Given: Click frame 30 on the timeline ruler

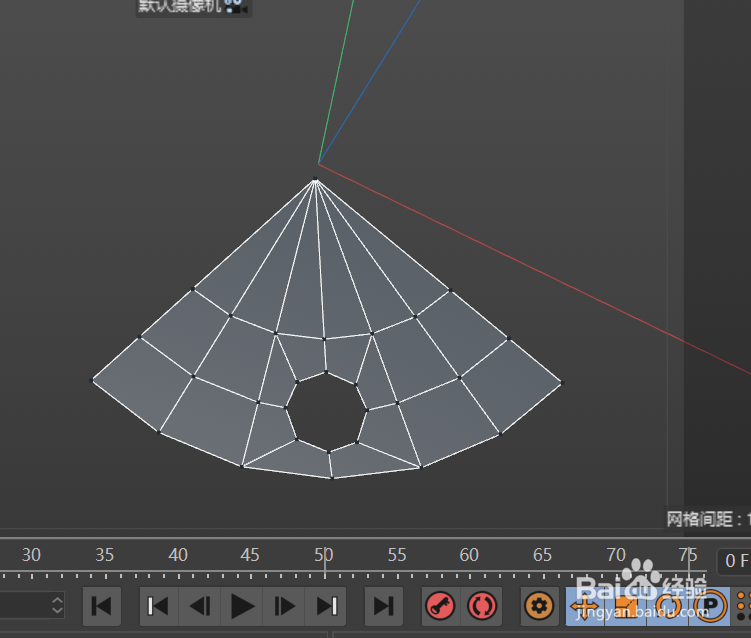Looking at the screenshot, I should (31, 555).
